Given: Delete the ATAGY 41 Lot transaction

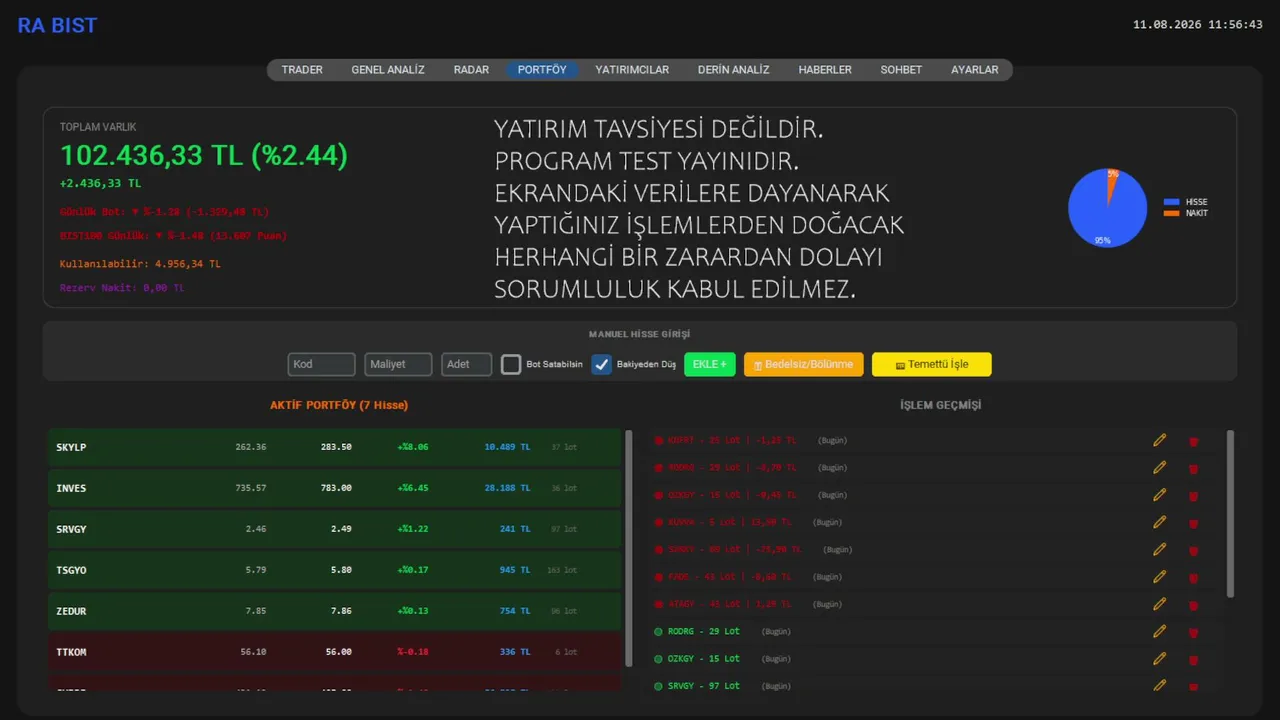Looking at the screenshot, I should coord(1193,605).
